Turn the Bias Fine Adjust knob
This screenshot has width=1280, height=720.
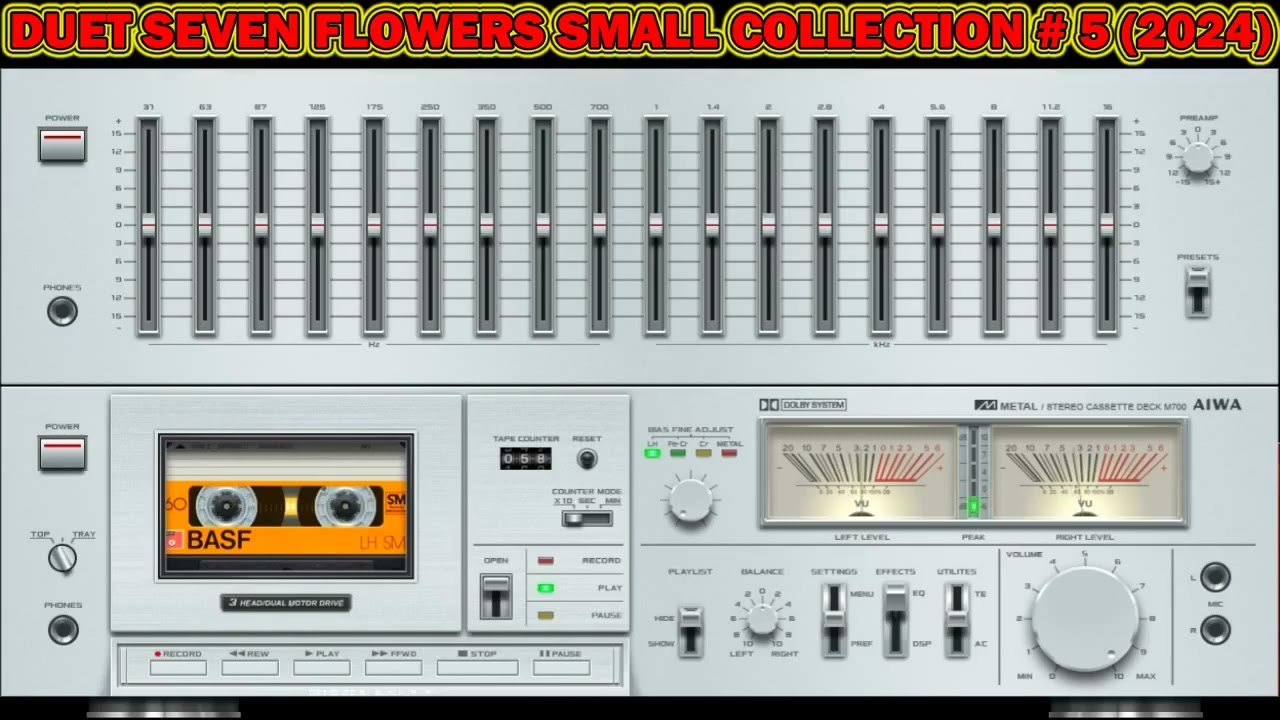coord(690,498)
